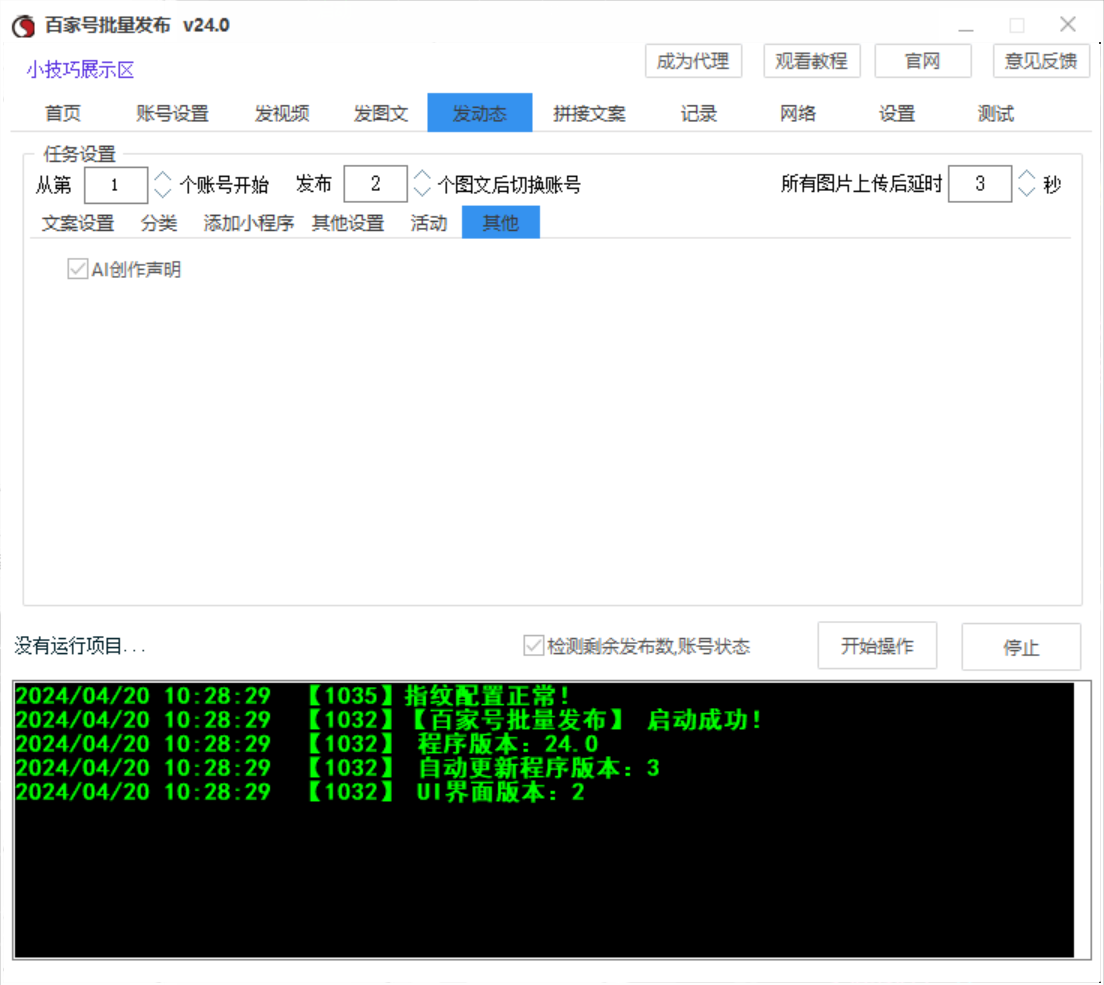Viewport: 1104px width, 985px height.
Task: Open the 观看教程 tutorial button
Action: pos(811,61)
